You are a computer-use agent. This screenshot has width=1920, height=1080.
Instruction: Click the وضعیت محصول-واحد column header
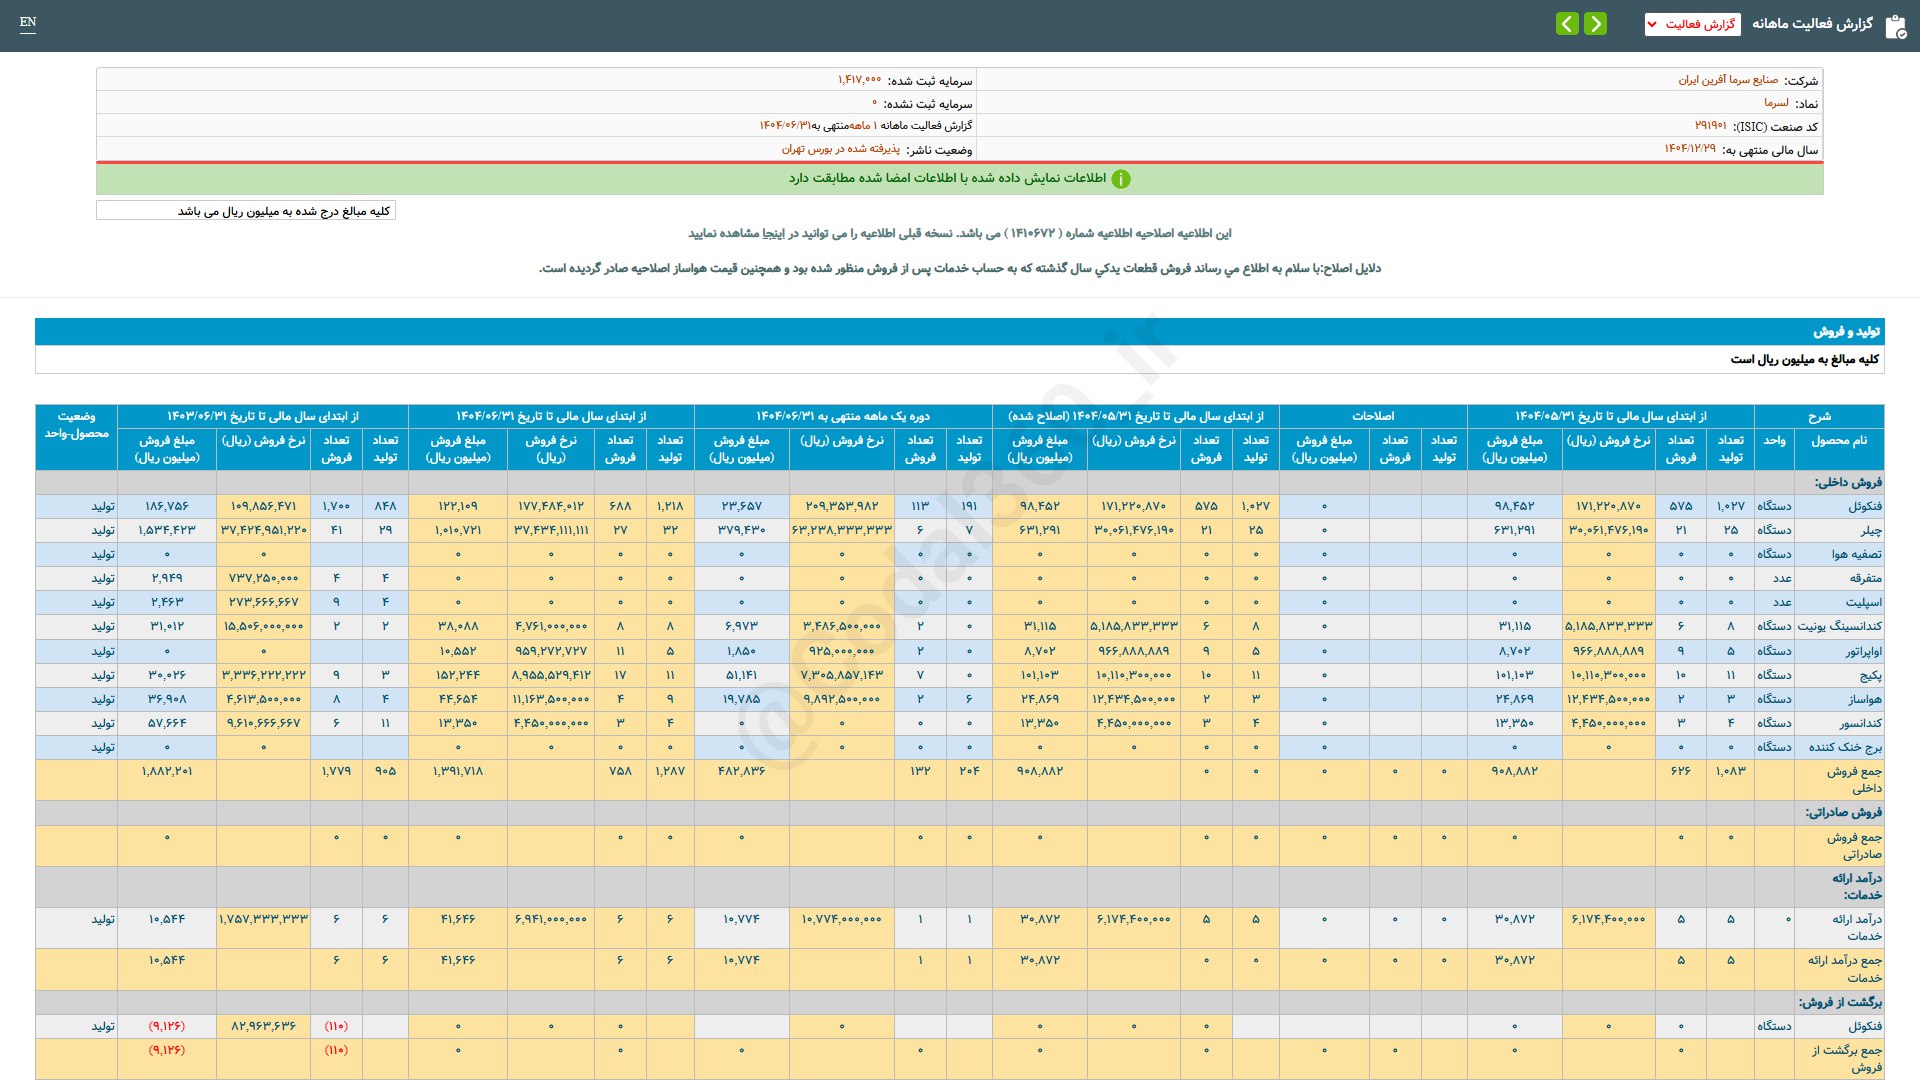[76, 425]
